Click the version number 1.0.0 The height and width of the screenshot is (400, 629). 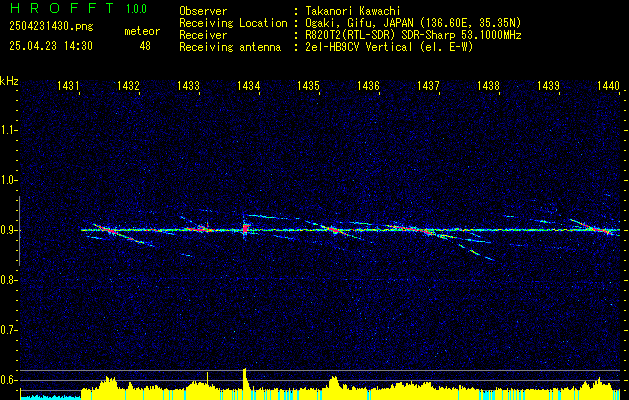click(136, 8)
